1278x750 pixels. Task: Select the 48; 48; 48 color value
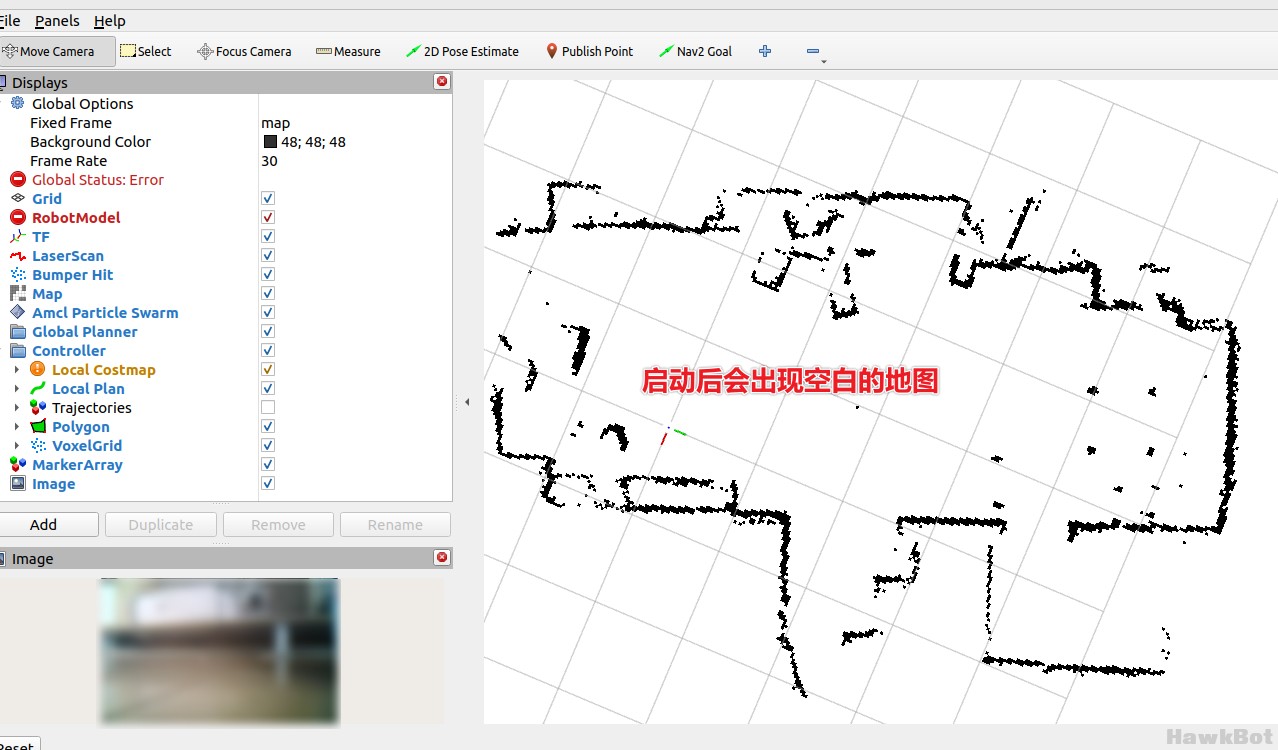tap(313, 142)
